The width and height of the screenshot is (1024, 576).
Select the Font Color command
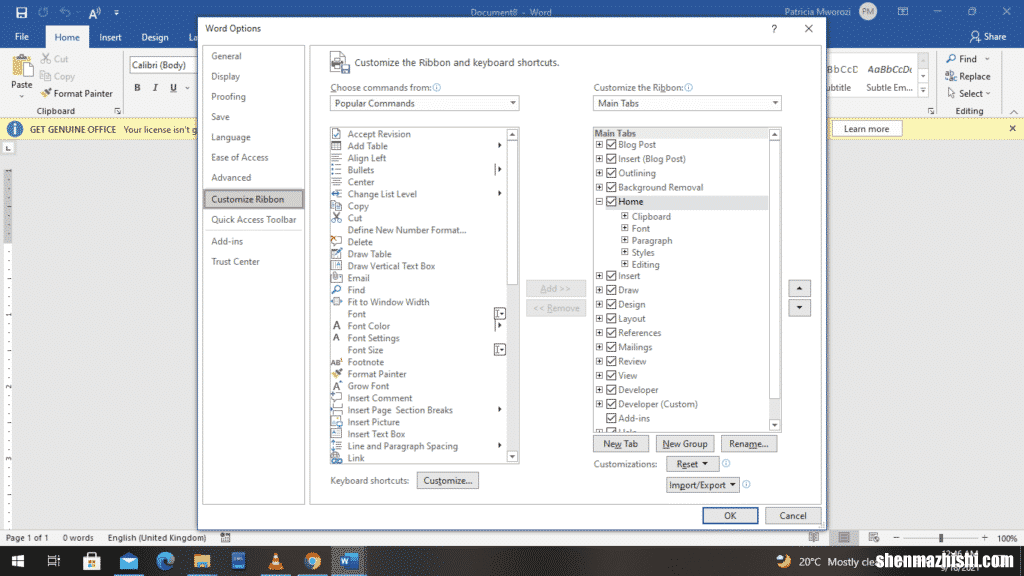pos(368,326)
